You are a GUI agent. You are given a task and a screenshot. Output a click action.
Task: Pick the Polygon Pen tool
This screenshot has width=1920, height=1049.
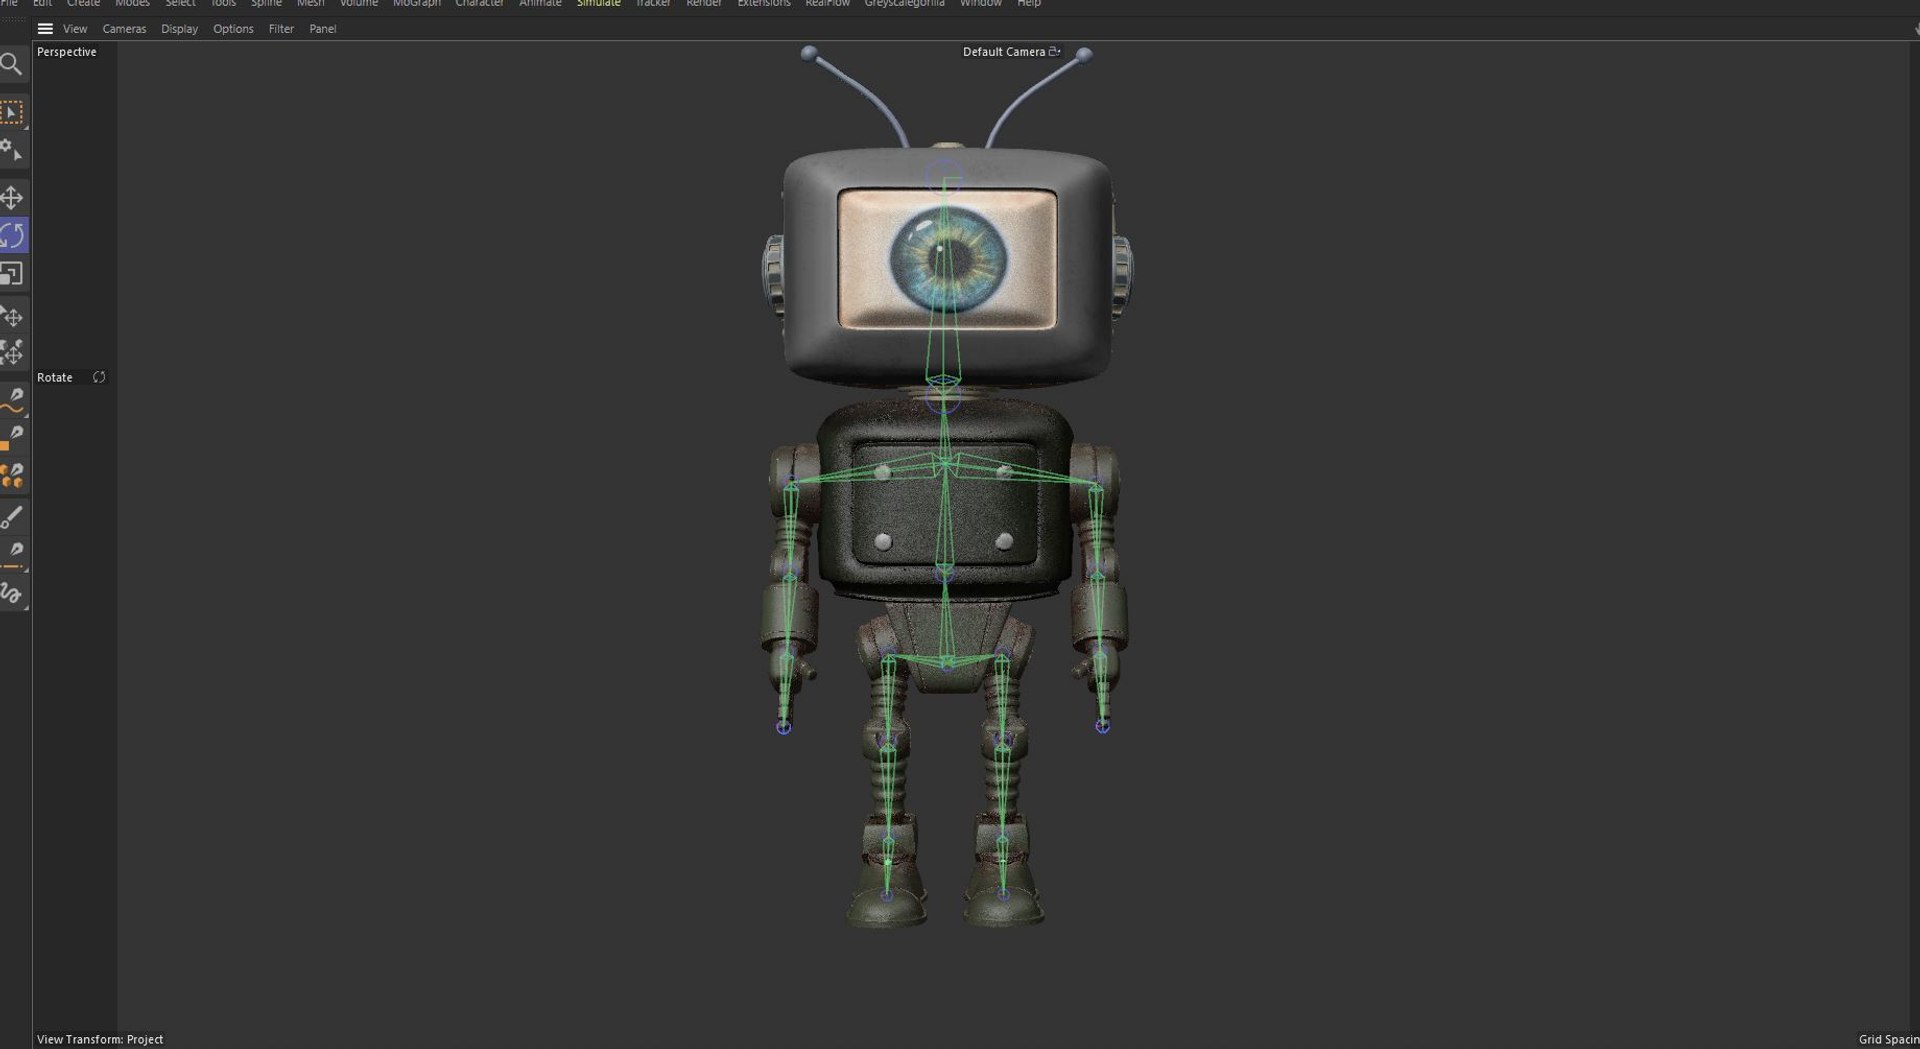[x=12, y=437]
